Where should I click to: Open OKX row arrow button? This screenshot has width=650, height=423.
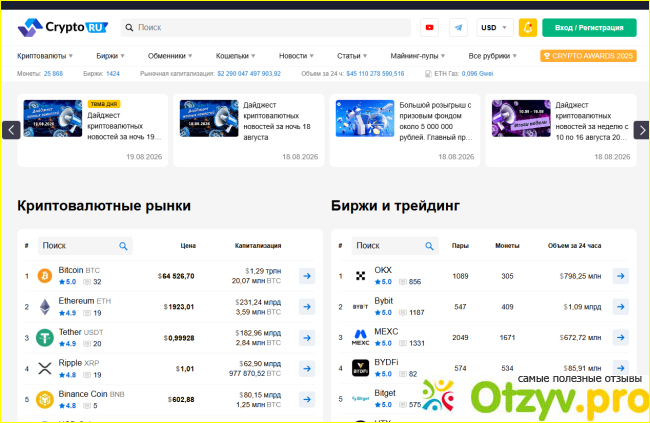tap(621, 276)
